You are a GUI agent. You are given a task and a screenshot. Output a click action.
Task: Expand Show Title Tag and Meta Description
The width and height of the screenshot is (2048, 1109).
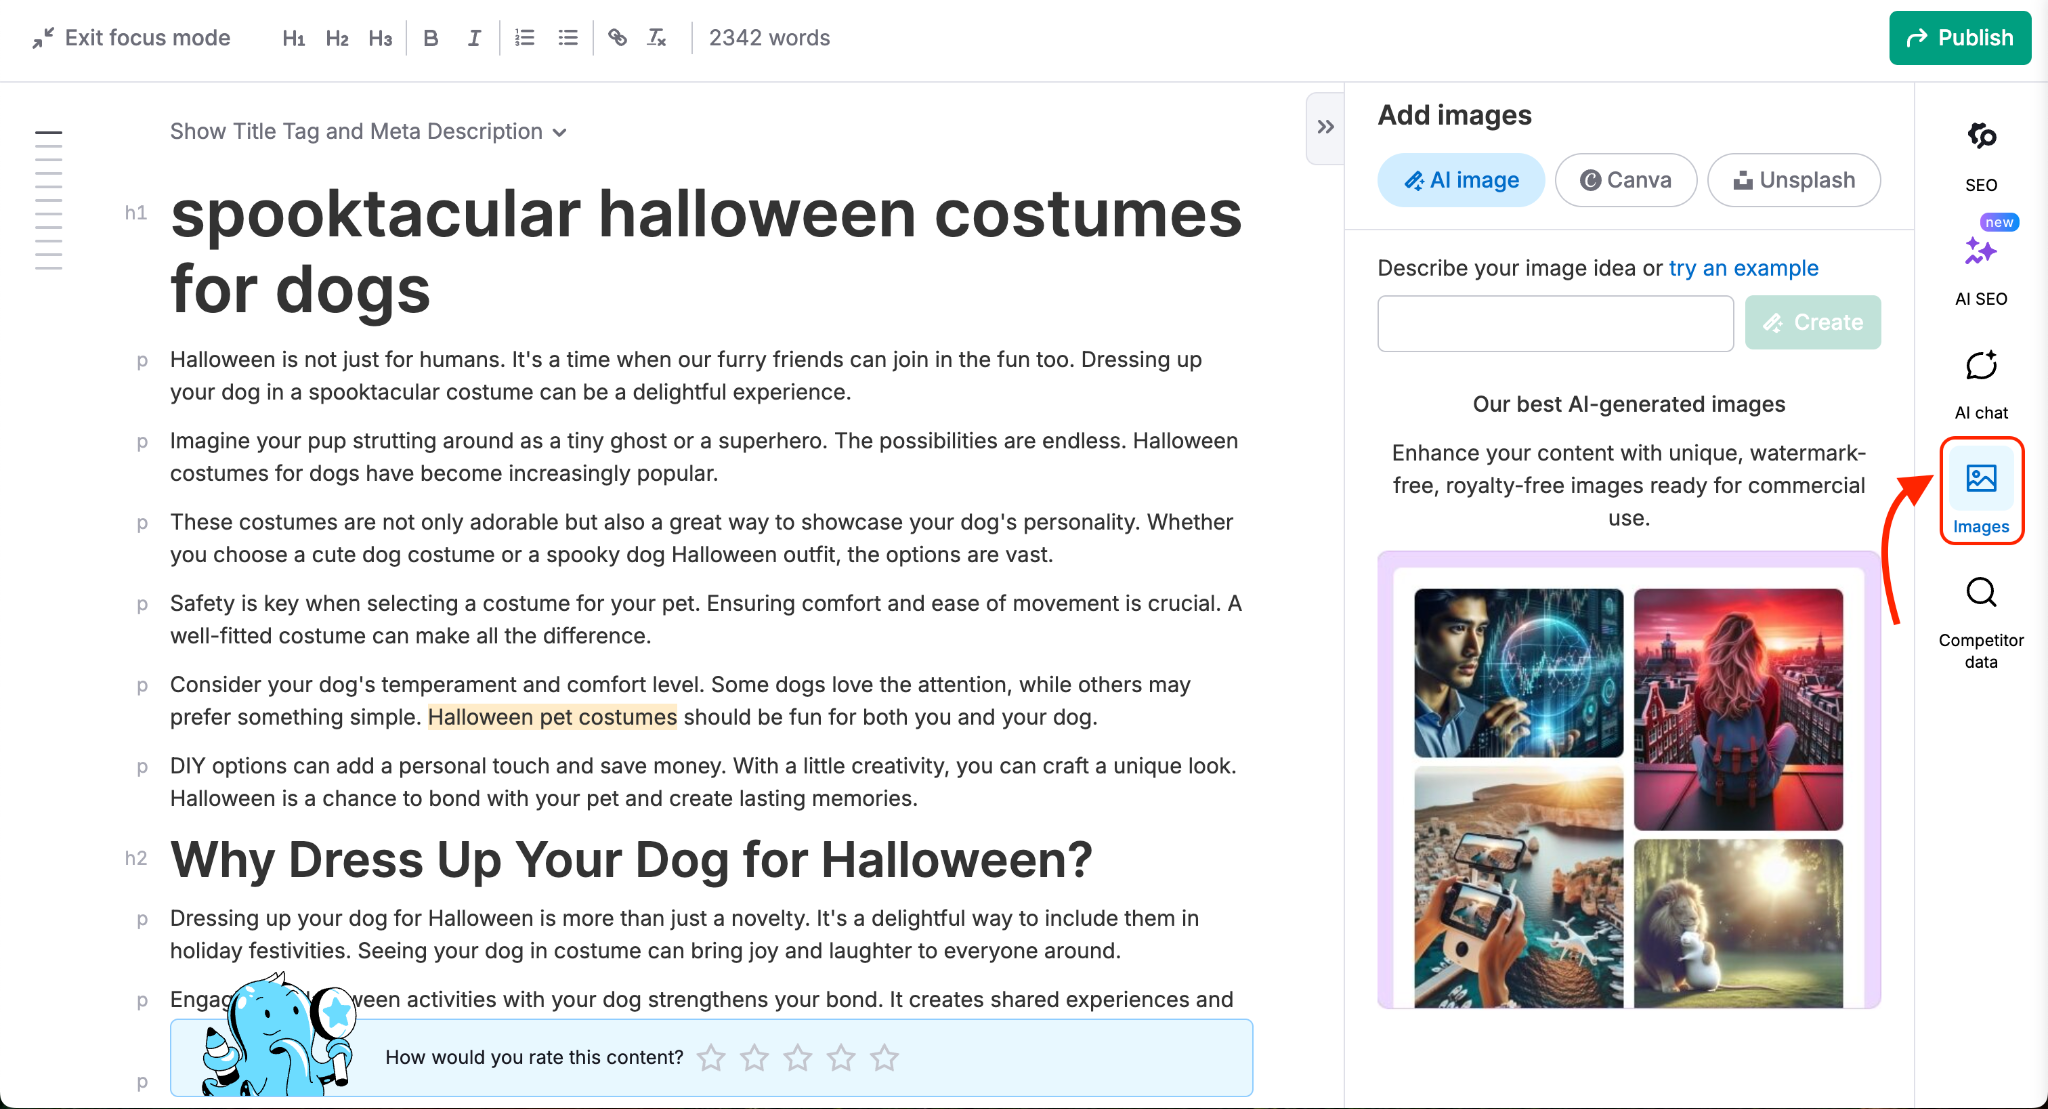pyautogui.click(x=366, y=131)
